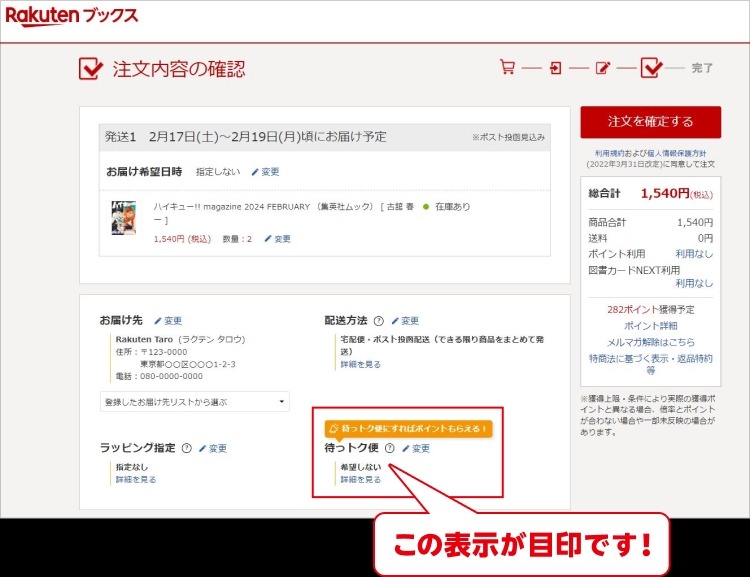This screenshot has height=577, width=750.
Task: Click the shopping cart step icon
Action: (507, 67)
